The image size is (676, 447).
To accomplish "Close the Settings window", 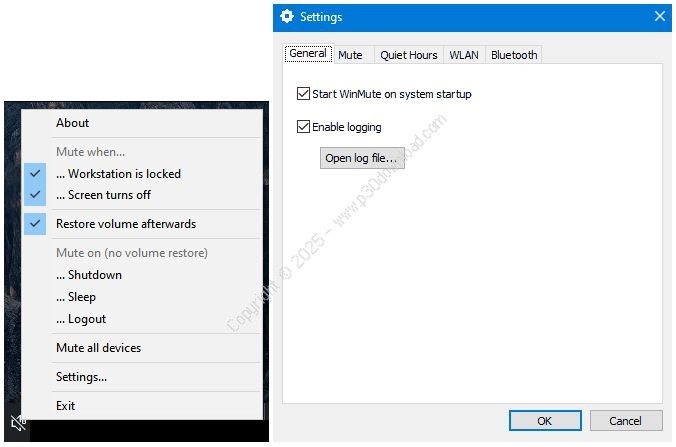I will [660, 17].
